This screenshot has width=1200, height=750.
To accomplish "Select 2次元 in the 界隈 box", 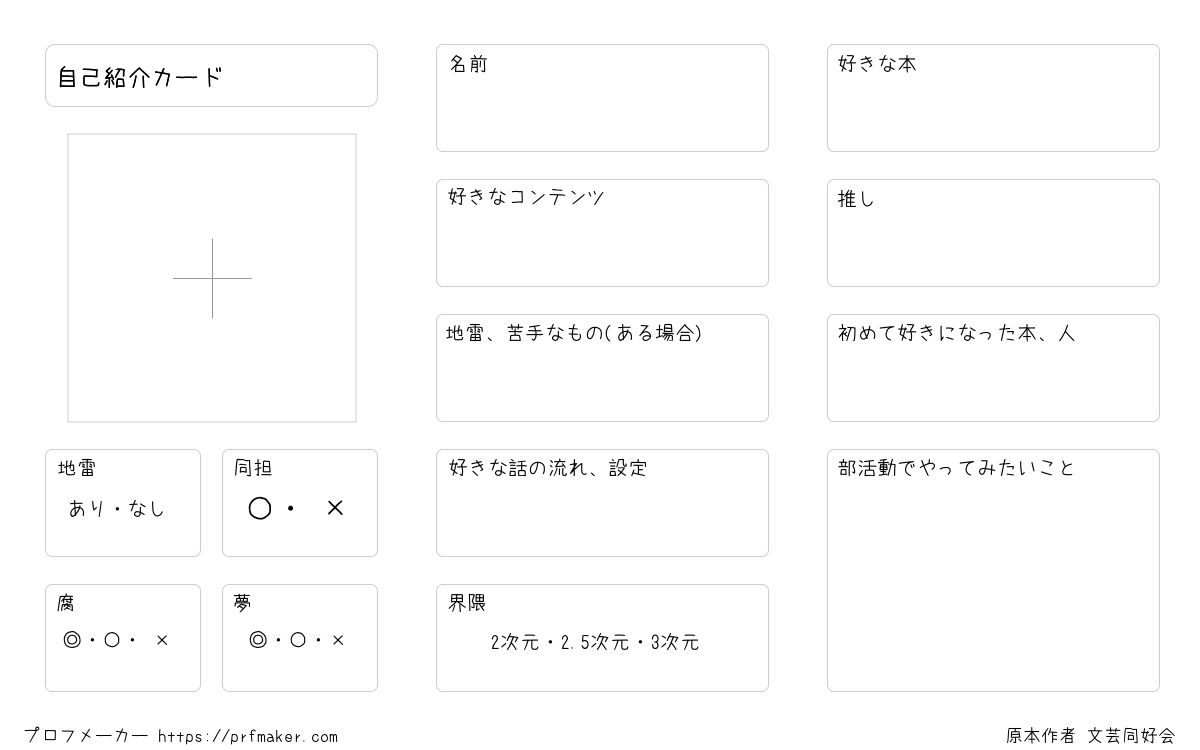I will [515, 643].
